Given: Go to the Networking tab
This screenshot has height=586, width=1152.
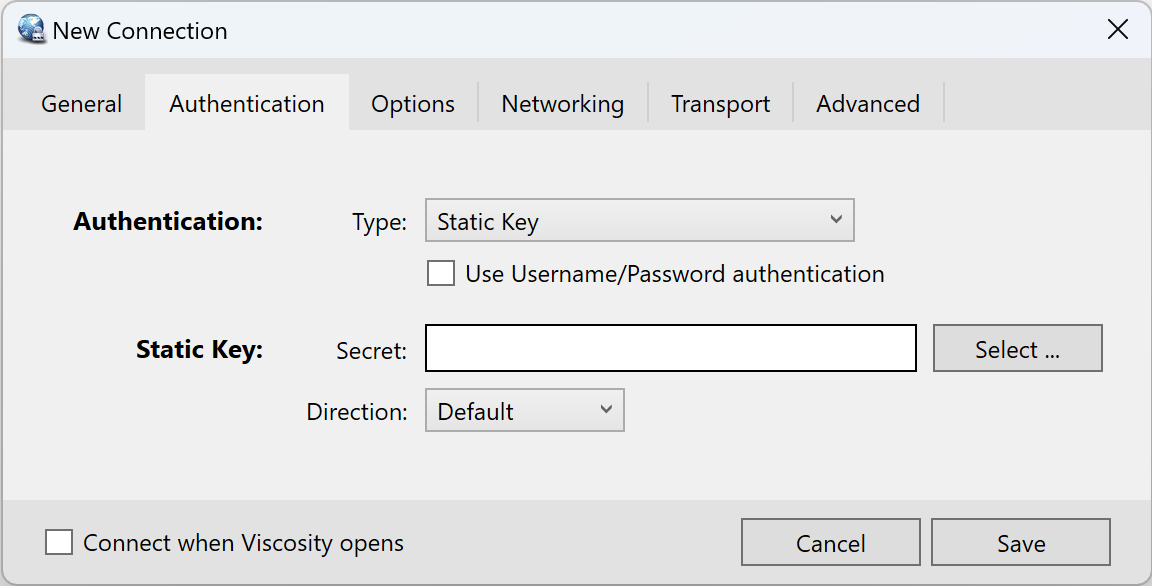Looking at the screenshot, I should click(x=563, y=104).
